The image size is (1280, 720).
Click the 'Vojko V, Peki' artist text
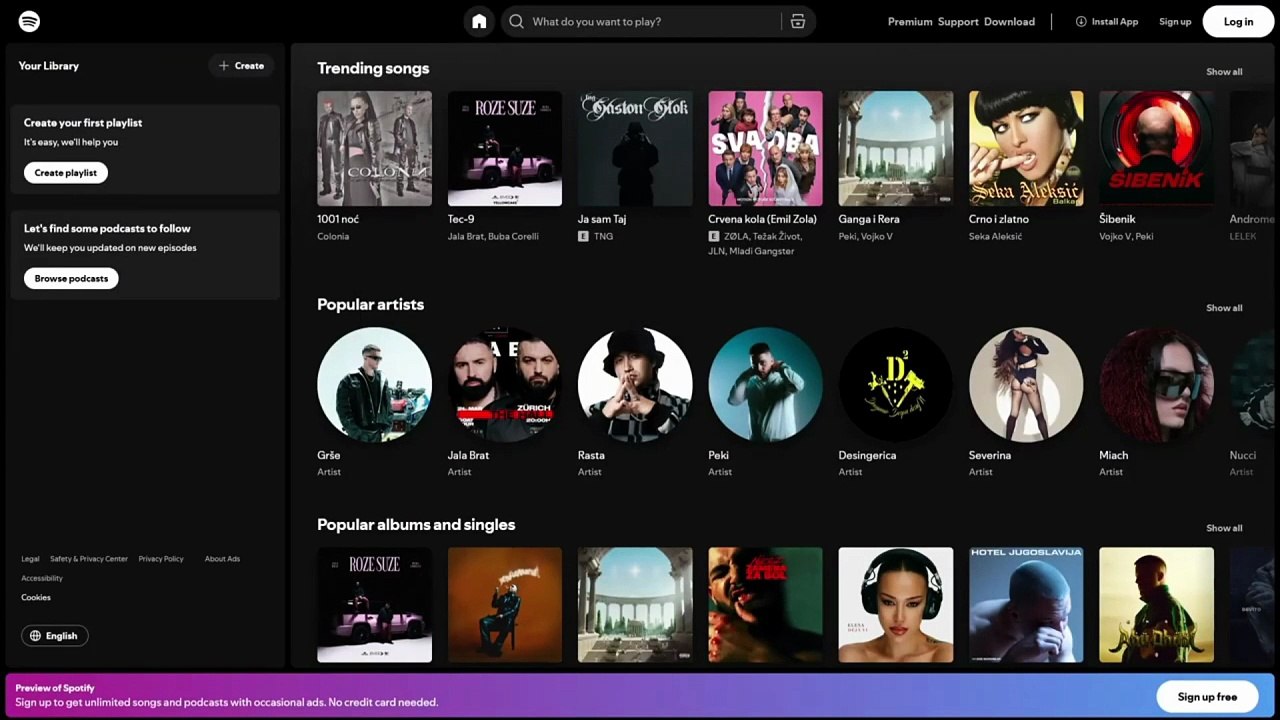[x=1126, y=237]
